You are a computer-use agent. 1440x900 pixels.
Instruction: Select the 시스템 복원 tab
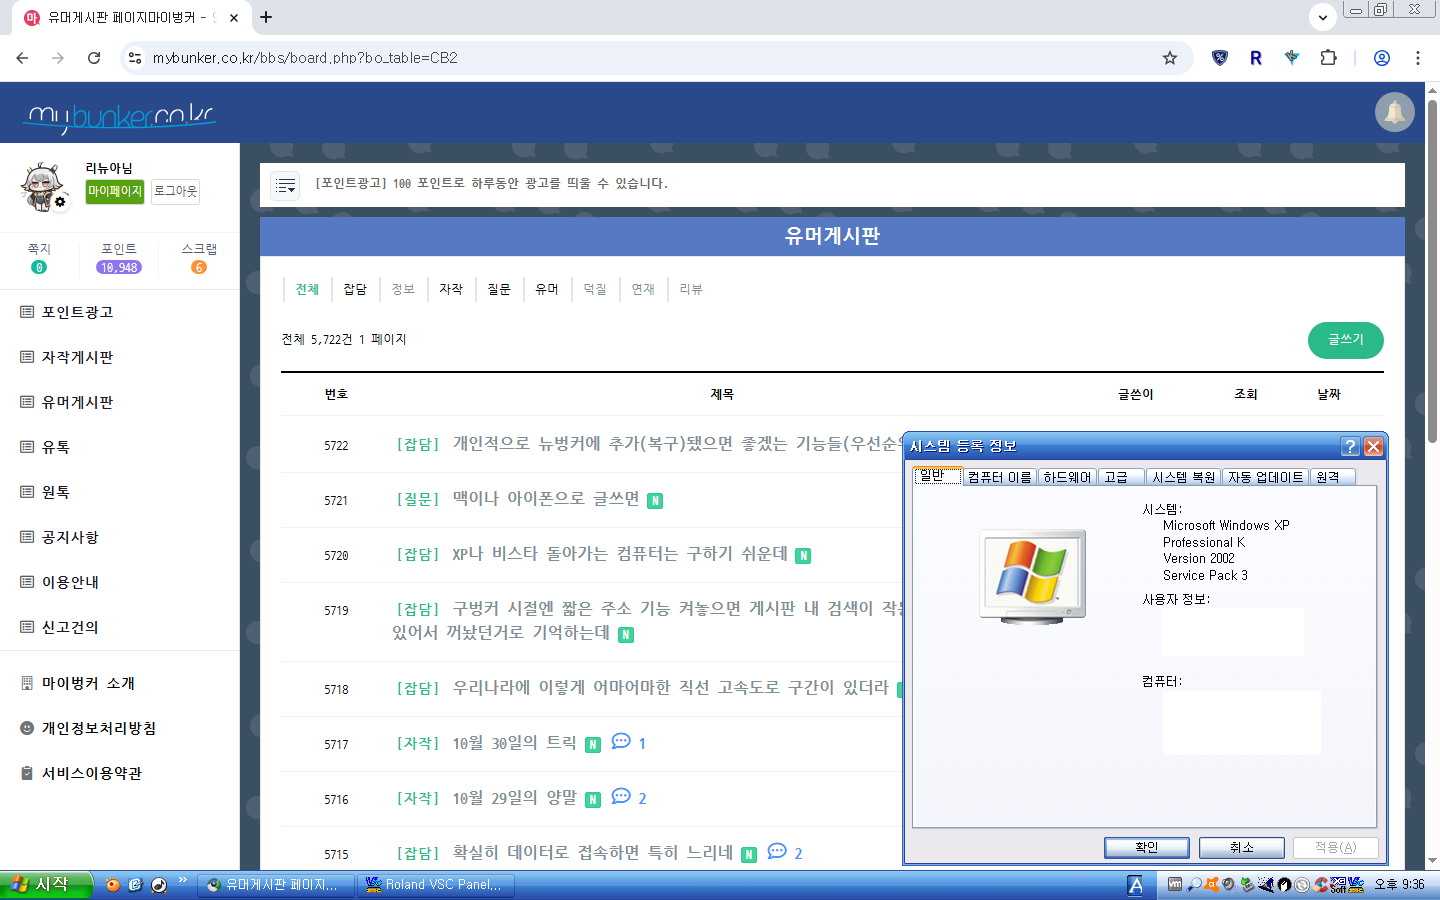(x=1183, y=477)
